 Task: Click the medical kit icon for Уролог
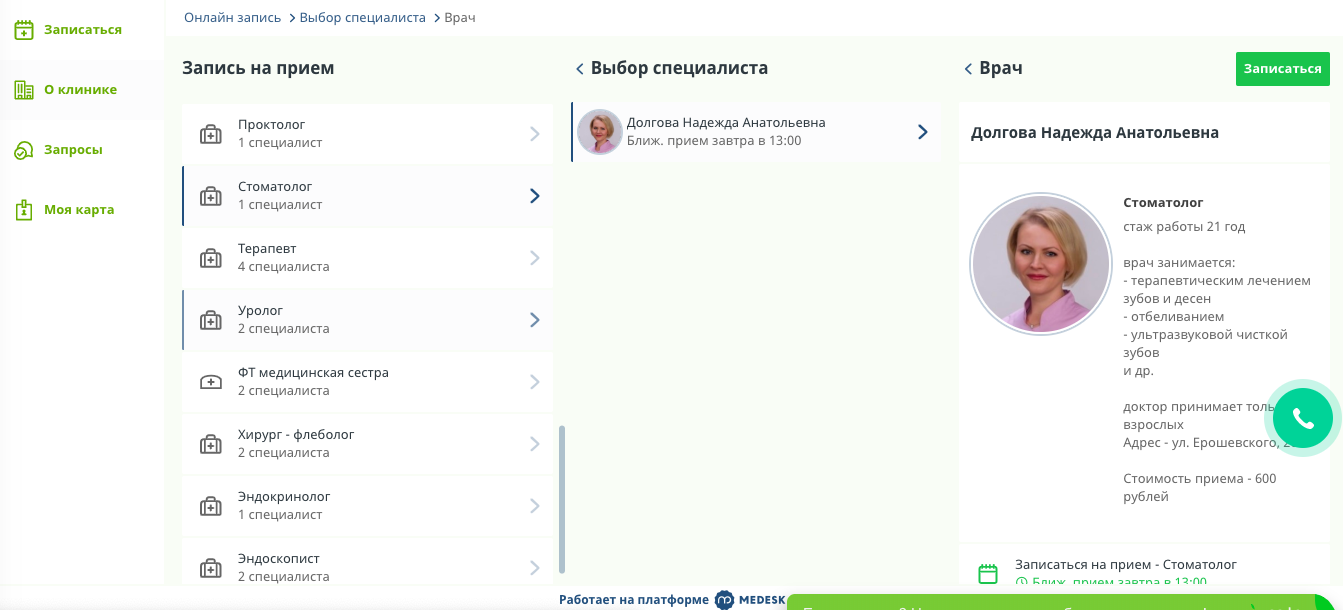pos(211,320)
